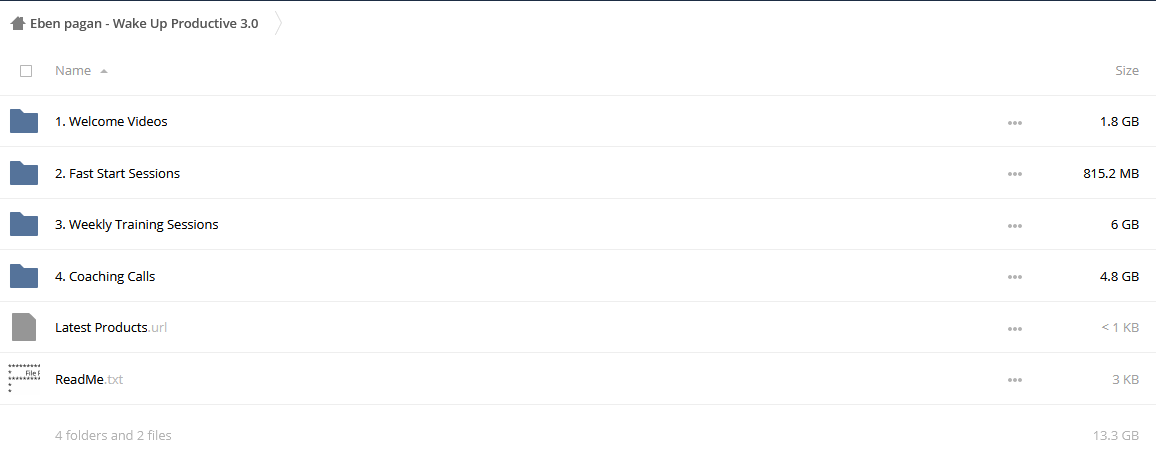The height and width of the screenshot is (458, 1156).
Task: Open more options for Latest Products.url
Action: pos(1014,329)
